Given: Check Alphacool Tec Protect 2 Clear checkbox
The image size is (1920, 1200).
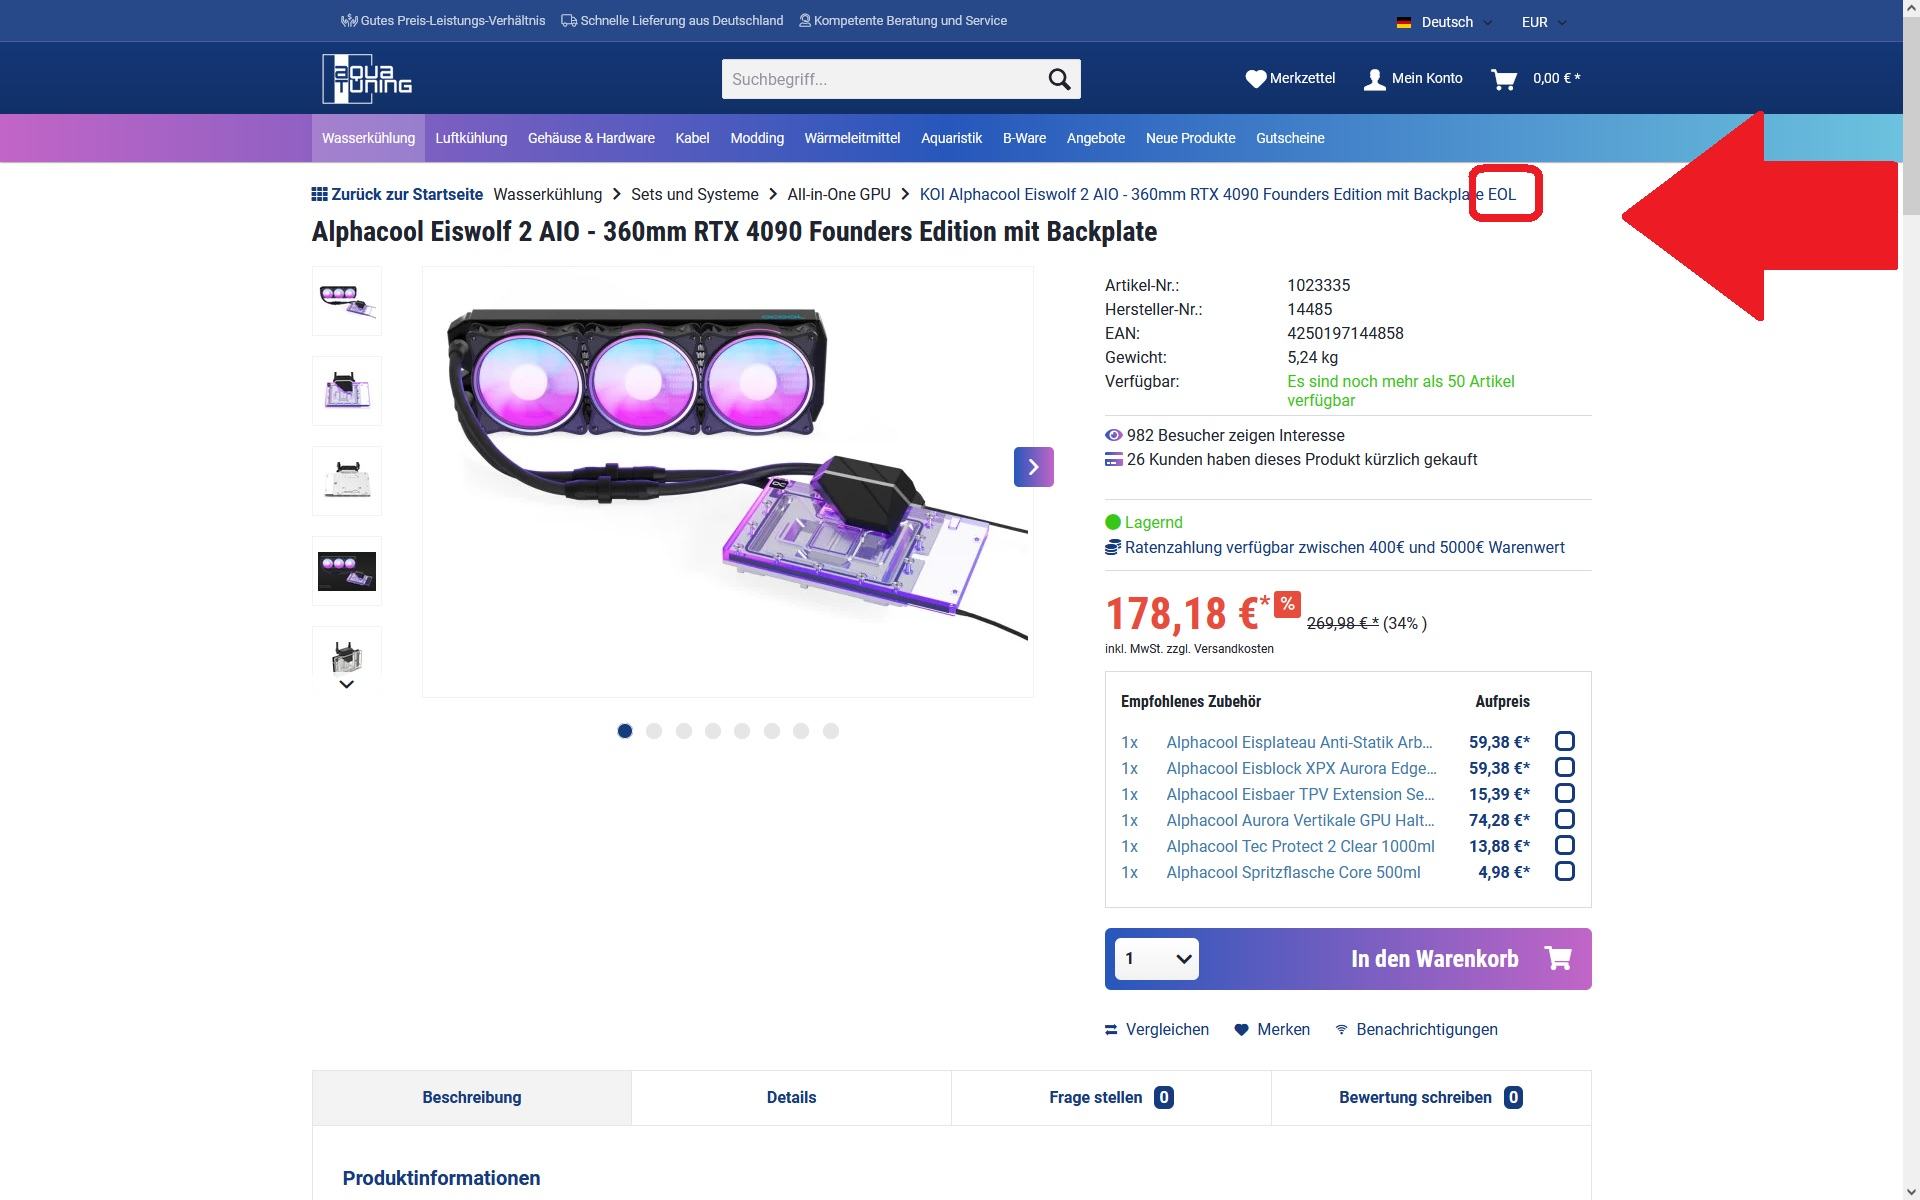Looking at the screenshot, I should point(1564,846).
